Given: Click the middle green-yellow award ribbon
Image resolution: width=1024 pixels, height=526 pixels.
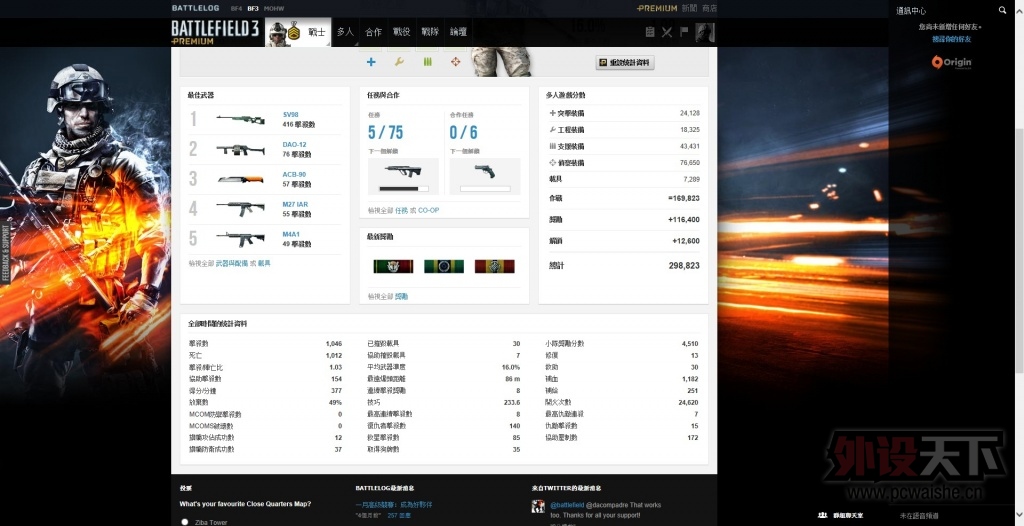Looking at the screenshot, I should click(x=444, y=266).
